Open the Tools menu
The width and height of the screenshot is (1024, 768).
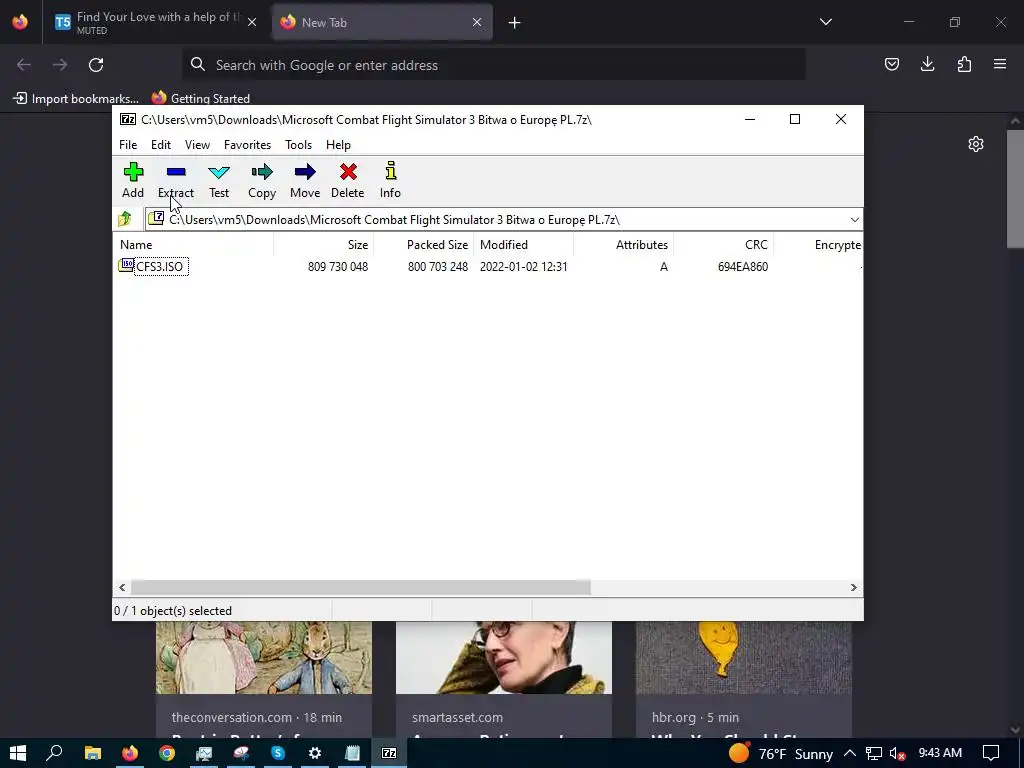pos(298,145)
